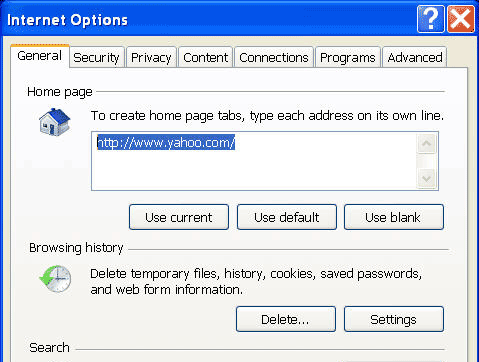The height and width of the screenshot is (362, 479).
Task: Open the Privacy tab
Action: point(151,57)
